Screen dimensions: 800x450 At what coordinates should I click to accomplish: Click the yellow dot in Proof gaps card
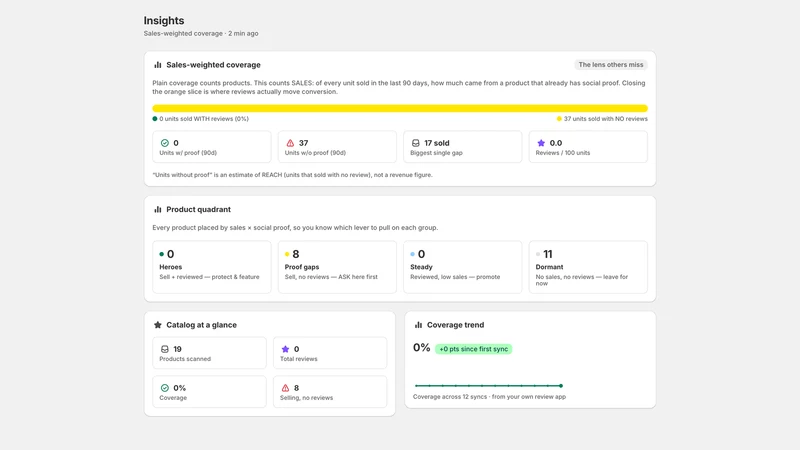[287, 254]
